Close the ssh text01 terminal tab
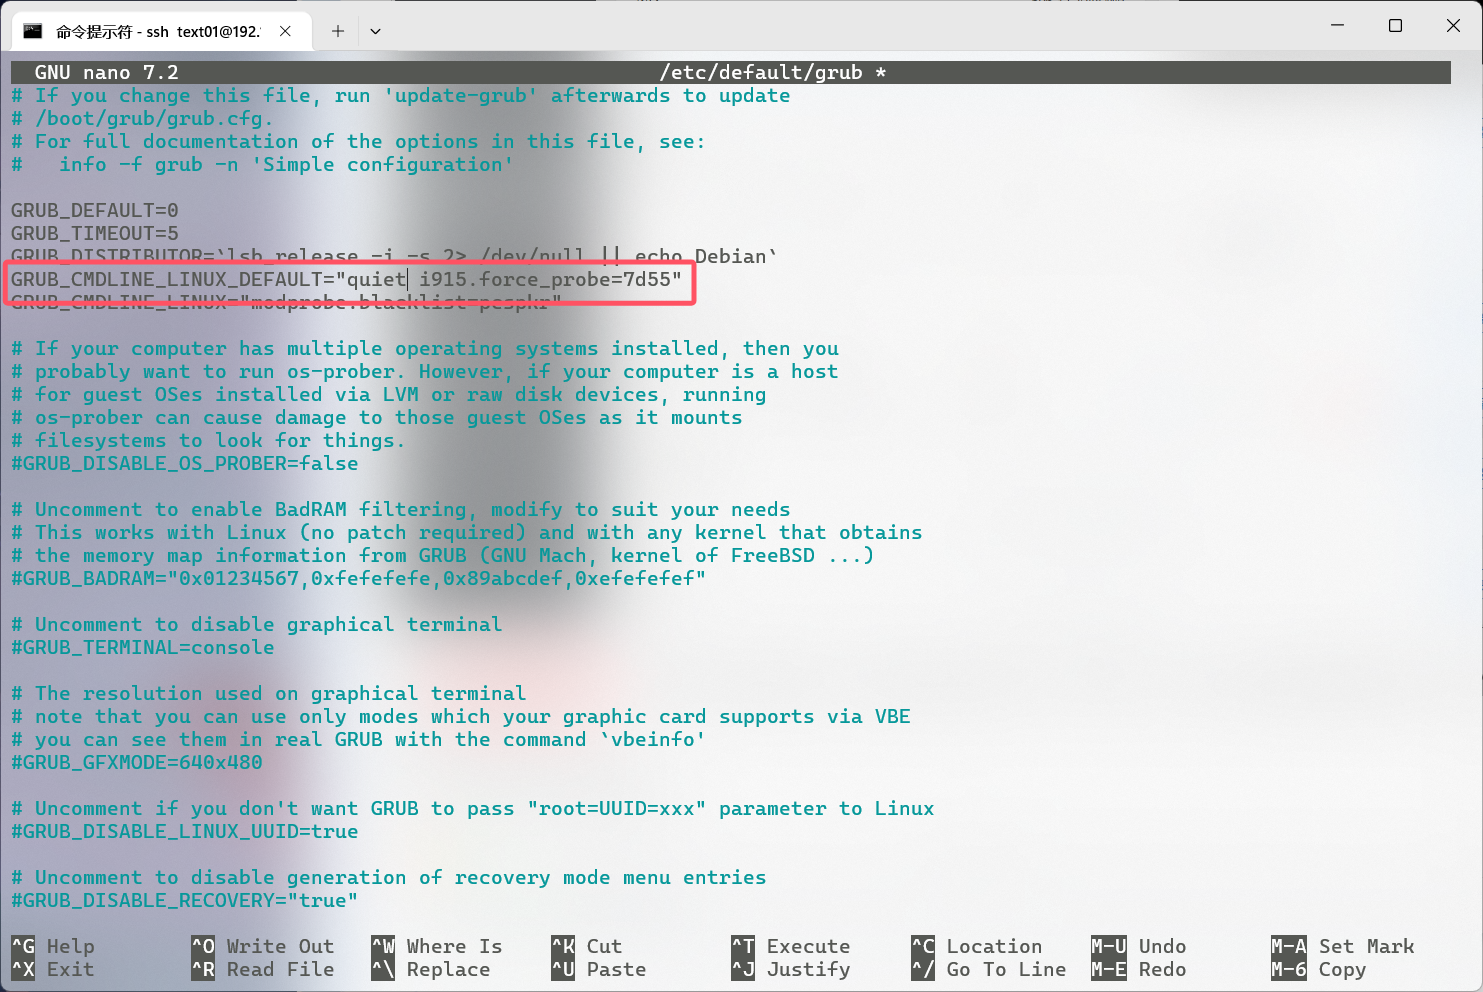Viewport: 1483px width, 992px height. (x=285, y=31)
